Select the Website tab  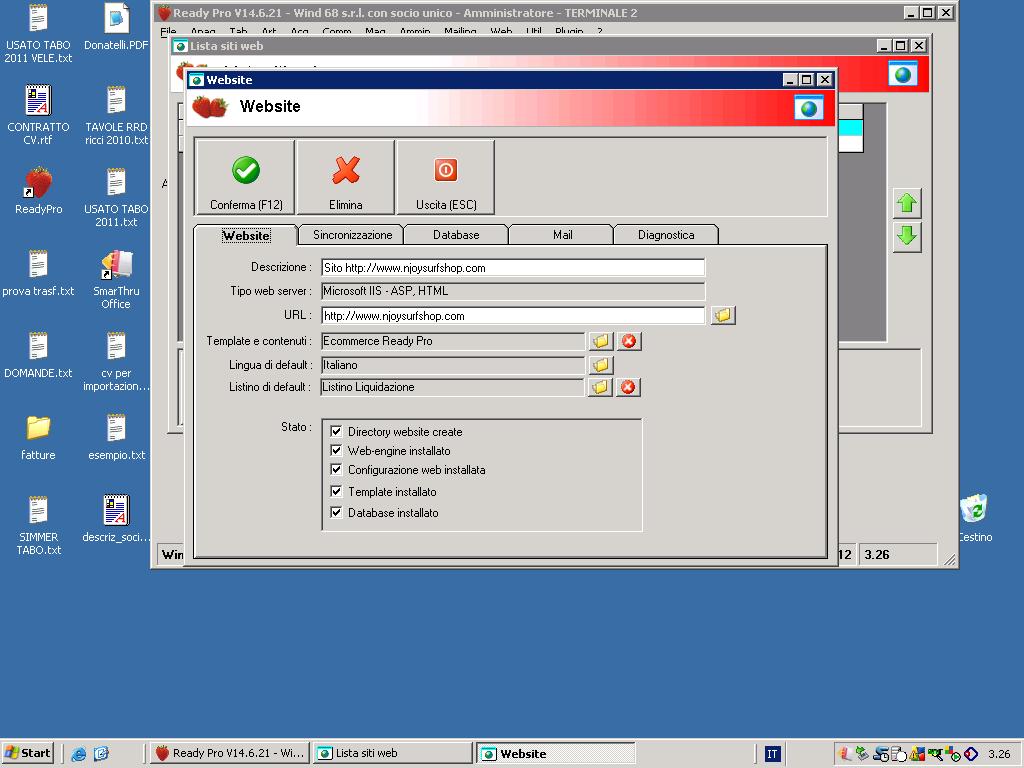pyautogui.click(x=246, y=235)
